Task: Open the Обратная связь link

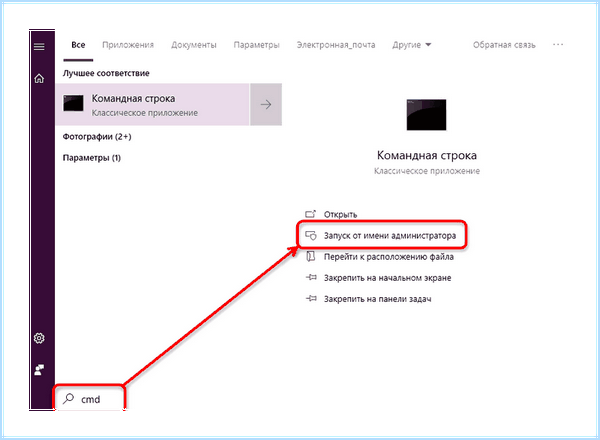Action: (x=504, y=45)
